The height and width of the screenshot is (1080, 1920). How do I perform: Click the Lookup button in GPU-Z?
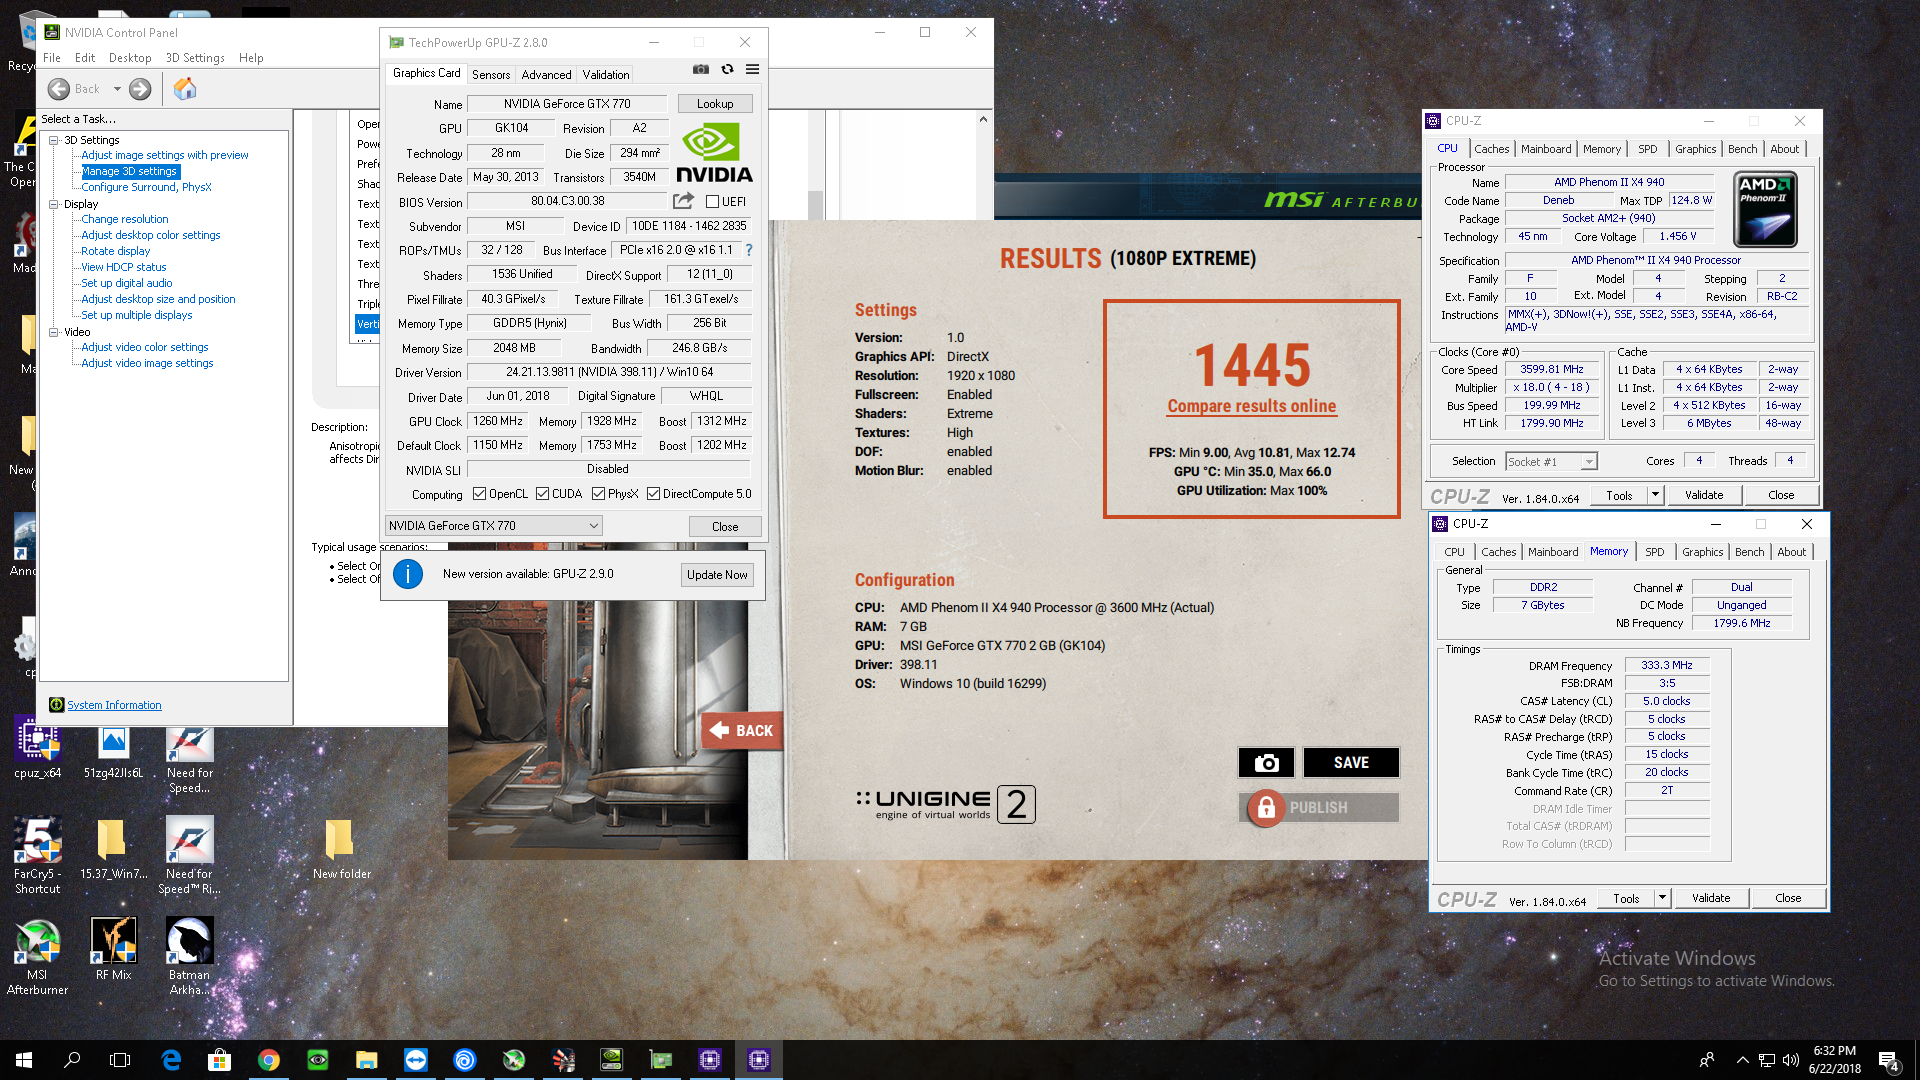pyautogui.click(x=715, y=104)
